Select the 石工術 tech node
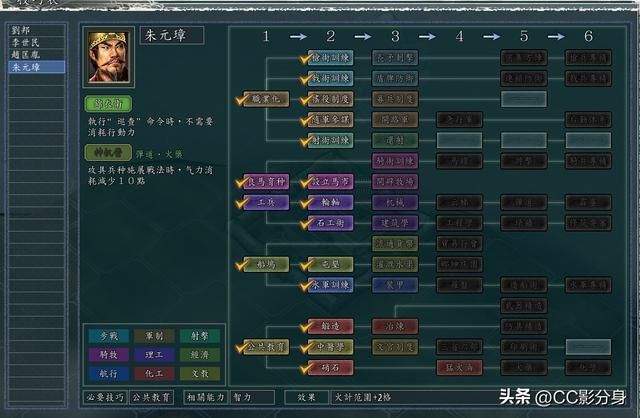The height and width of the screenshot is (418, 640). point(330,223)
